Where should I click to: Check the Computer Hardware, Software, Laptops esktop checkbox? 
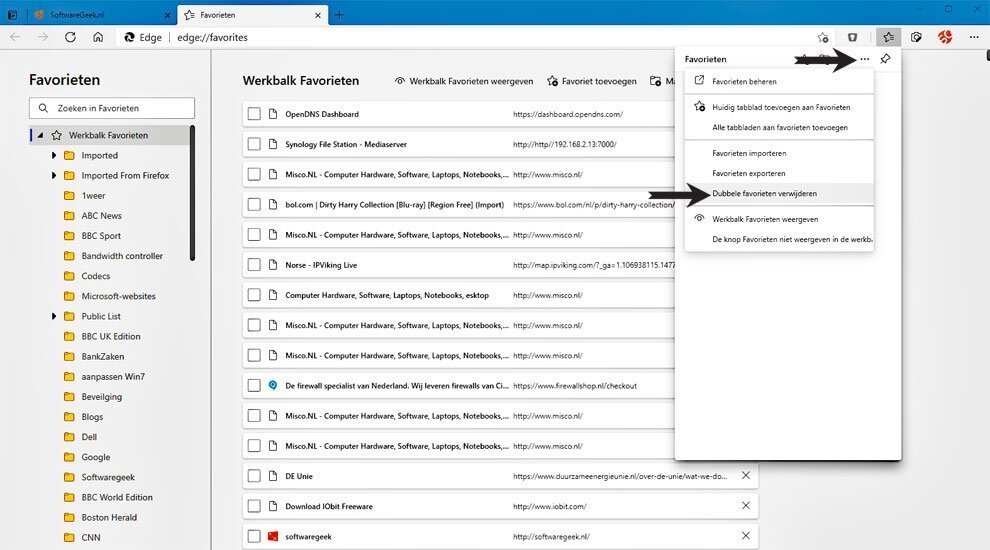(x=254, y=295)
